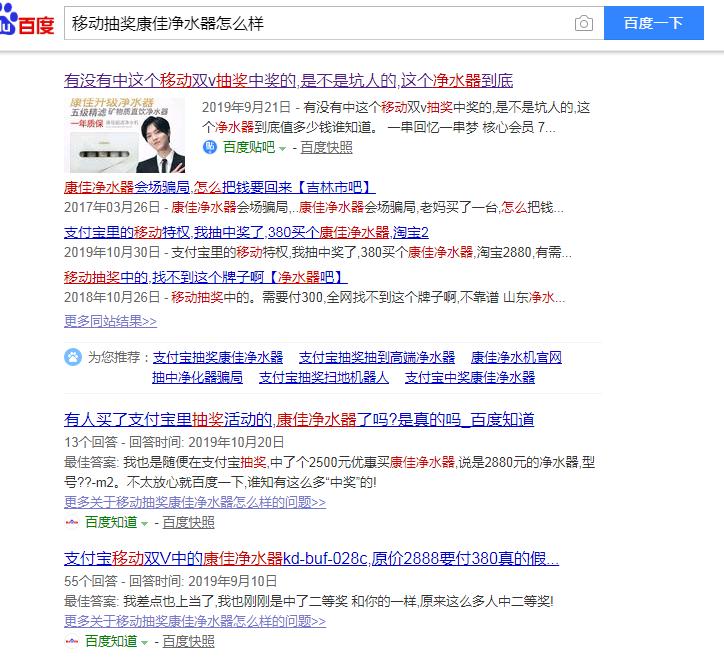Click the Baidu Tieba paw icon

tap(210, 147)
